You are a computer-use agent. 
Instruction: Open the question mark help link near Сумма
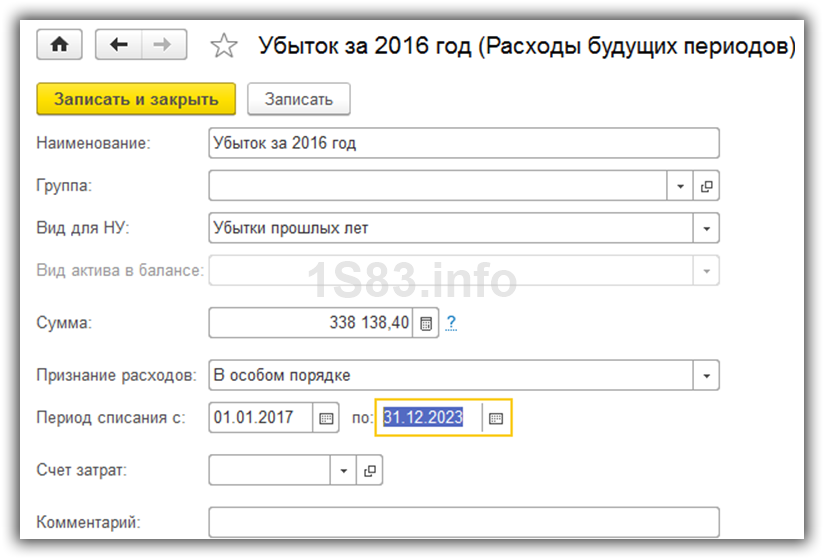[451, 322]
